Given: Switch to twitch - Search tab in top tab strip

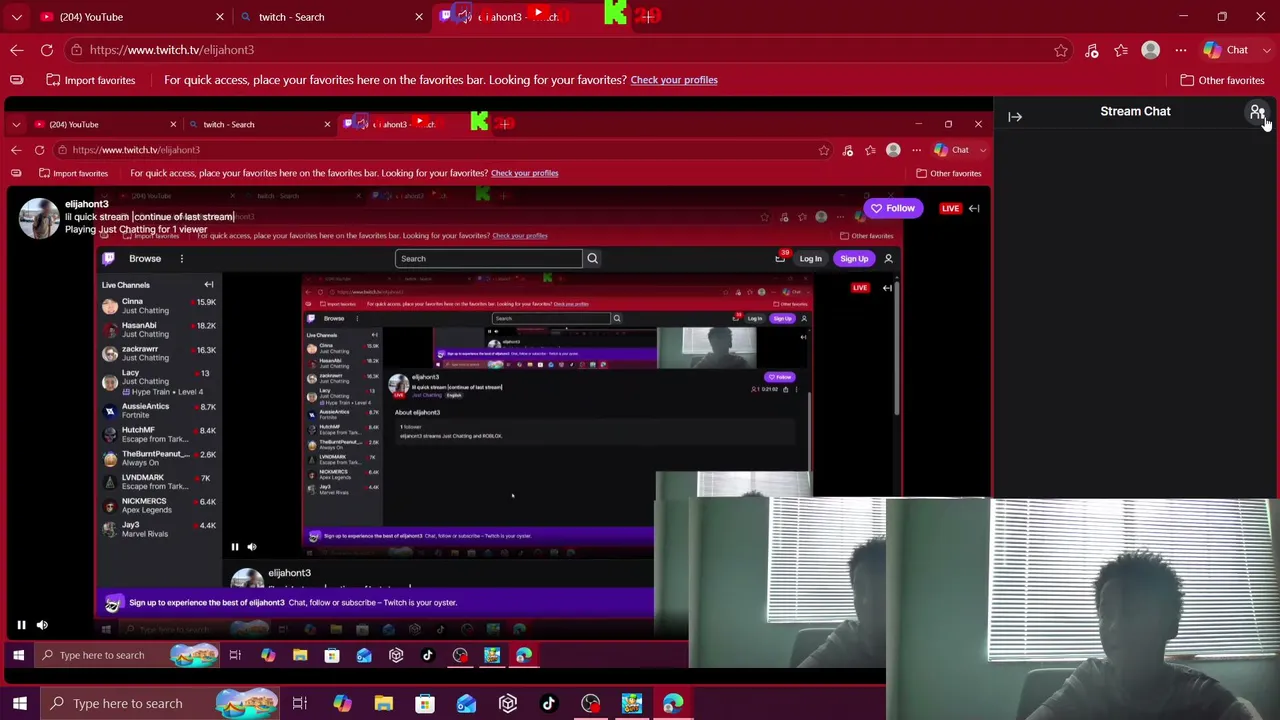Looking at the screenshot, I should coord(331,17).
